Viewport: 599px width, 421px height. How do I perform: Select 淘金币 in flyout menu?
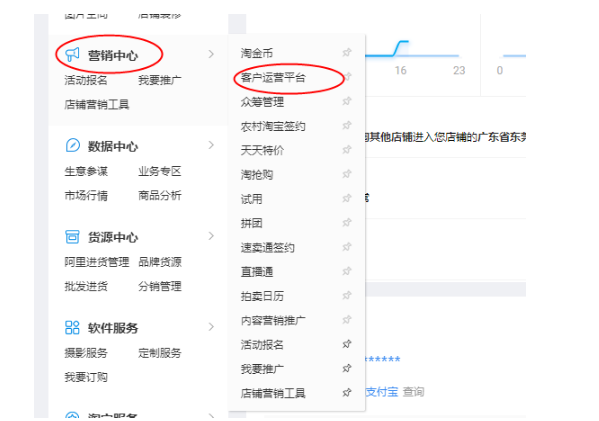point(257,53)
